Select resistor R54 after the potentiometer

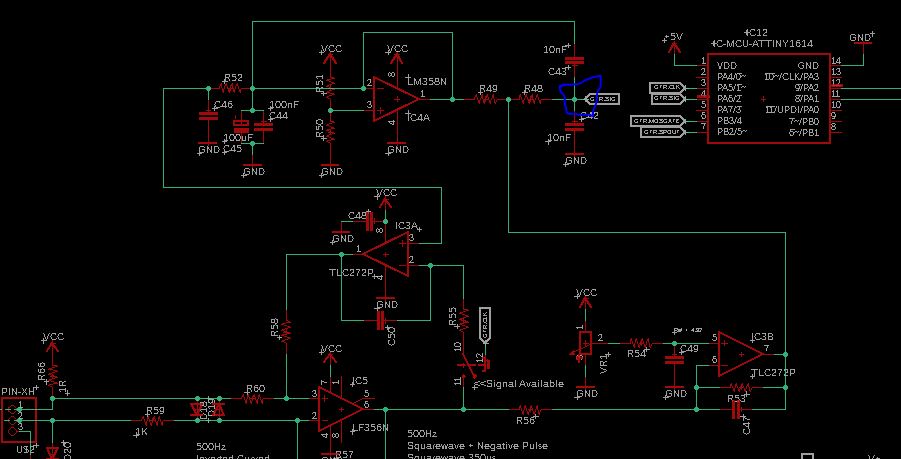coord(641,343)
